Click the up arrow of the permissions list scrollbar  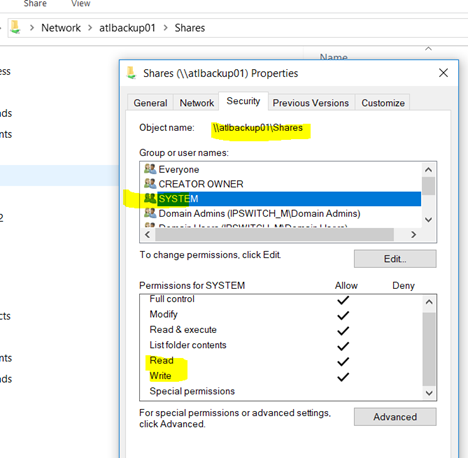(429, 302)
